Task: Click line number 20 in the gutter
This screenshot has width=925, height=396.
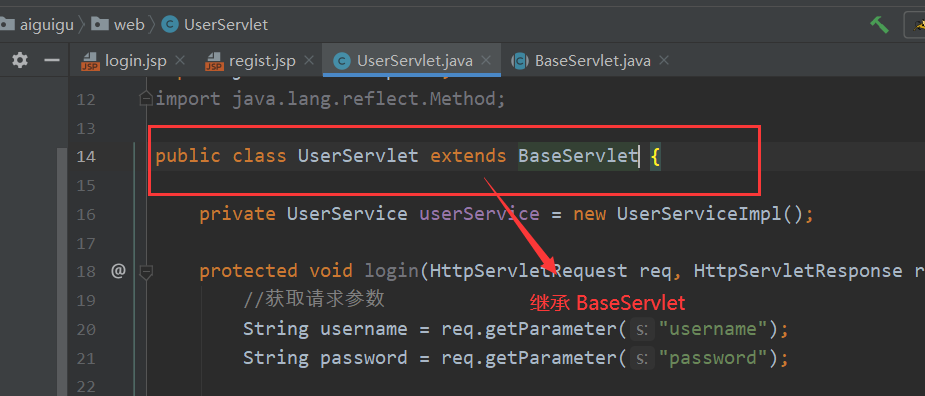Action: 86,329
